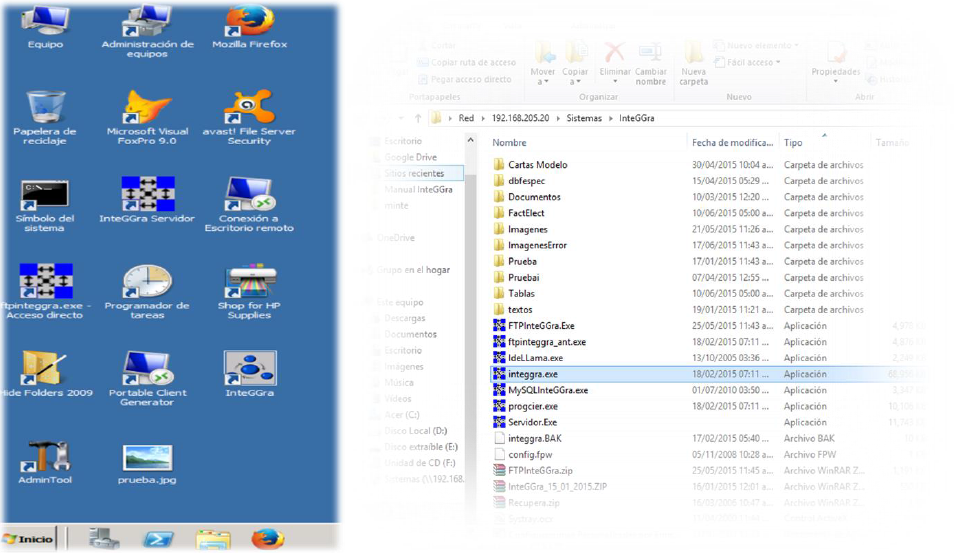This screenshot has height=553, width=980.
Task: Select Sitios recientes in navigation pane
Action: pos(414,173)
